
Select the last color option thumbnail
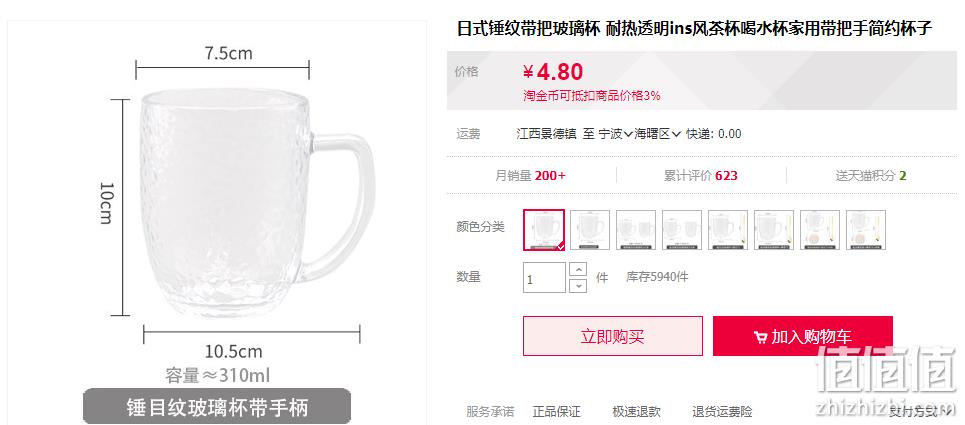(866, 229)
